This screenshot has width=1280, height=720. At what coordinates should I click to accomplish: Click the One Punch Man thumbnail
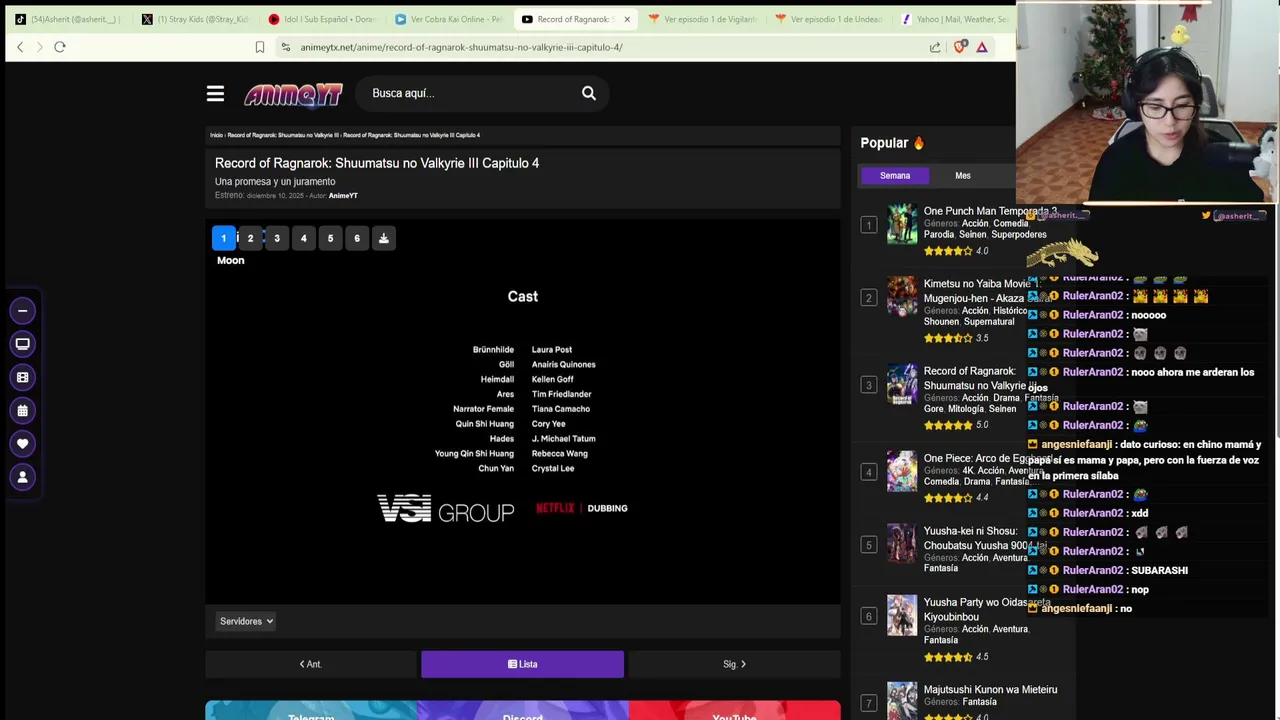902,224
